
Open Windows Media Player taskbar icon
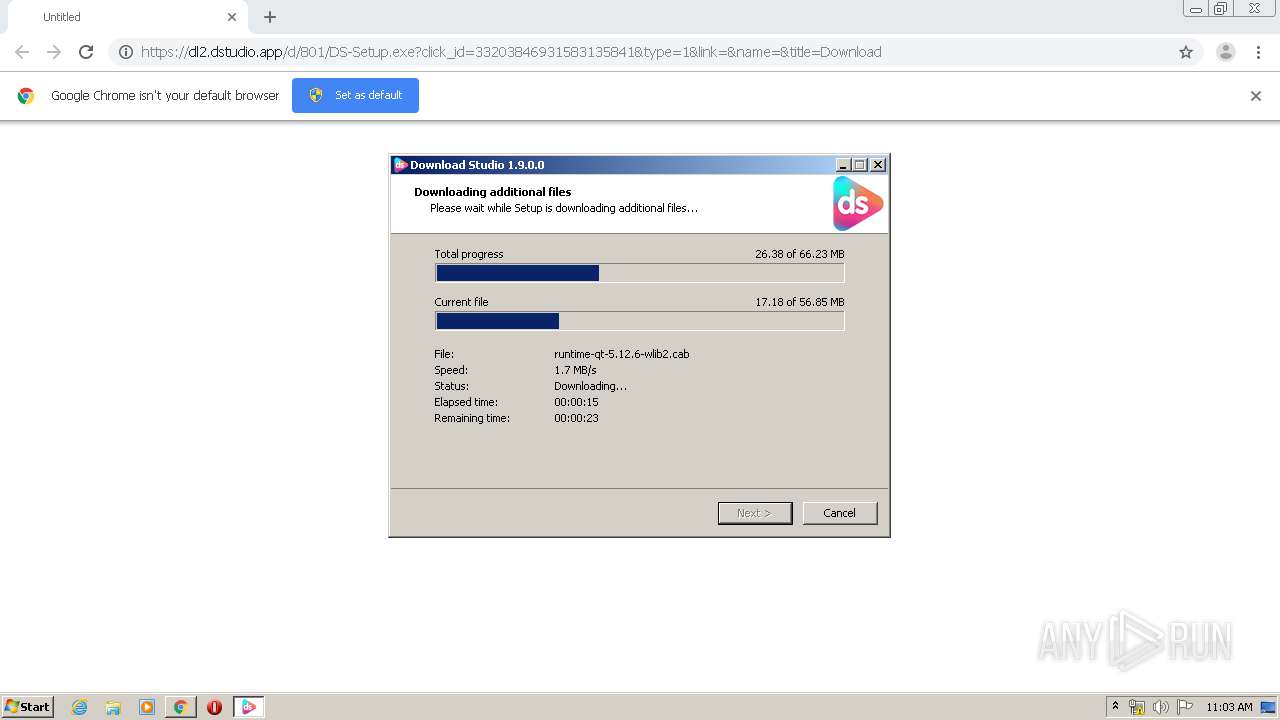point(147,707)
